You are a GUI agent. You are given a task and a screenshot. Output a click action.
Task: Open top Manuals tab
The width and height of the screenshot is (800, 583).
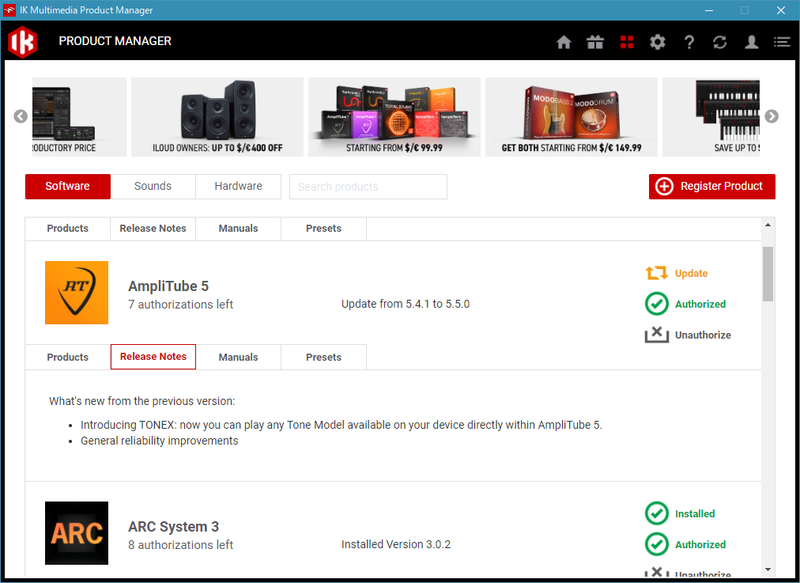click(238, 229)
